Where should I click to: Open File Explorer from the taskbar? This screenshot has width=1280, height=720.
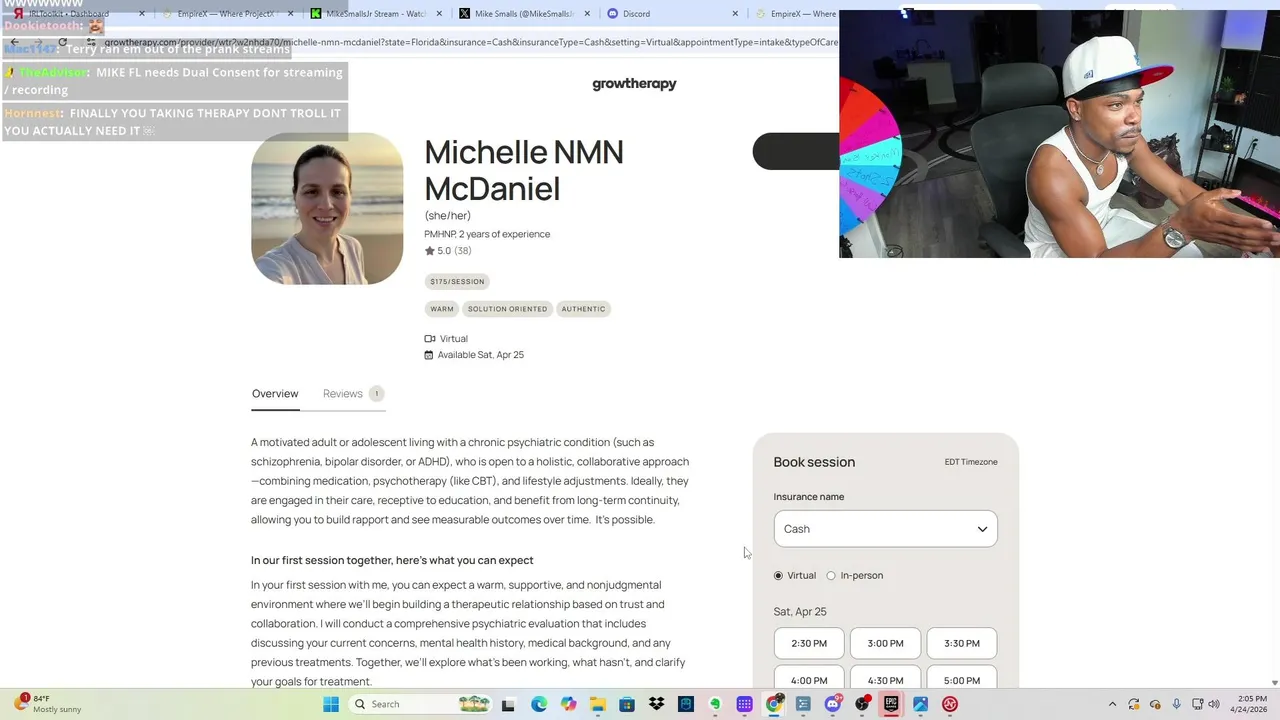[597, 704]
